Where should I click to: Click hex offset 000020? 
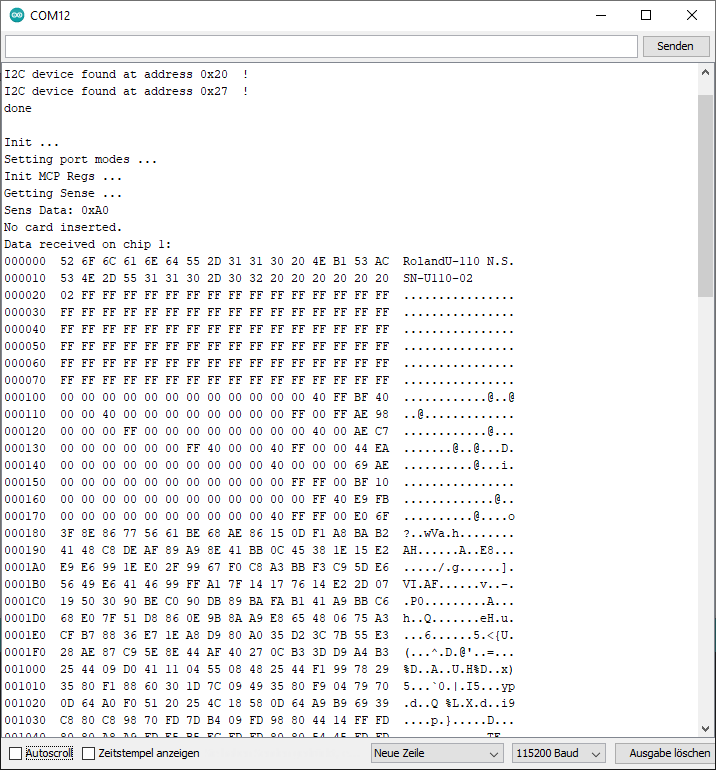pyautogui.click(x=25, y=295)
